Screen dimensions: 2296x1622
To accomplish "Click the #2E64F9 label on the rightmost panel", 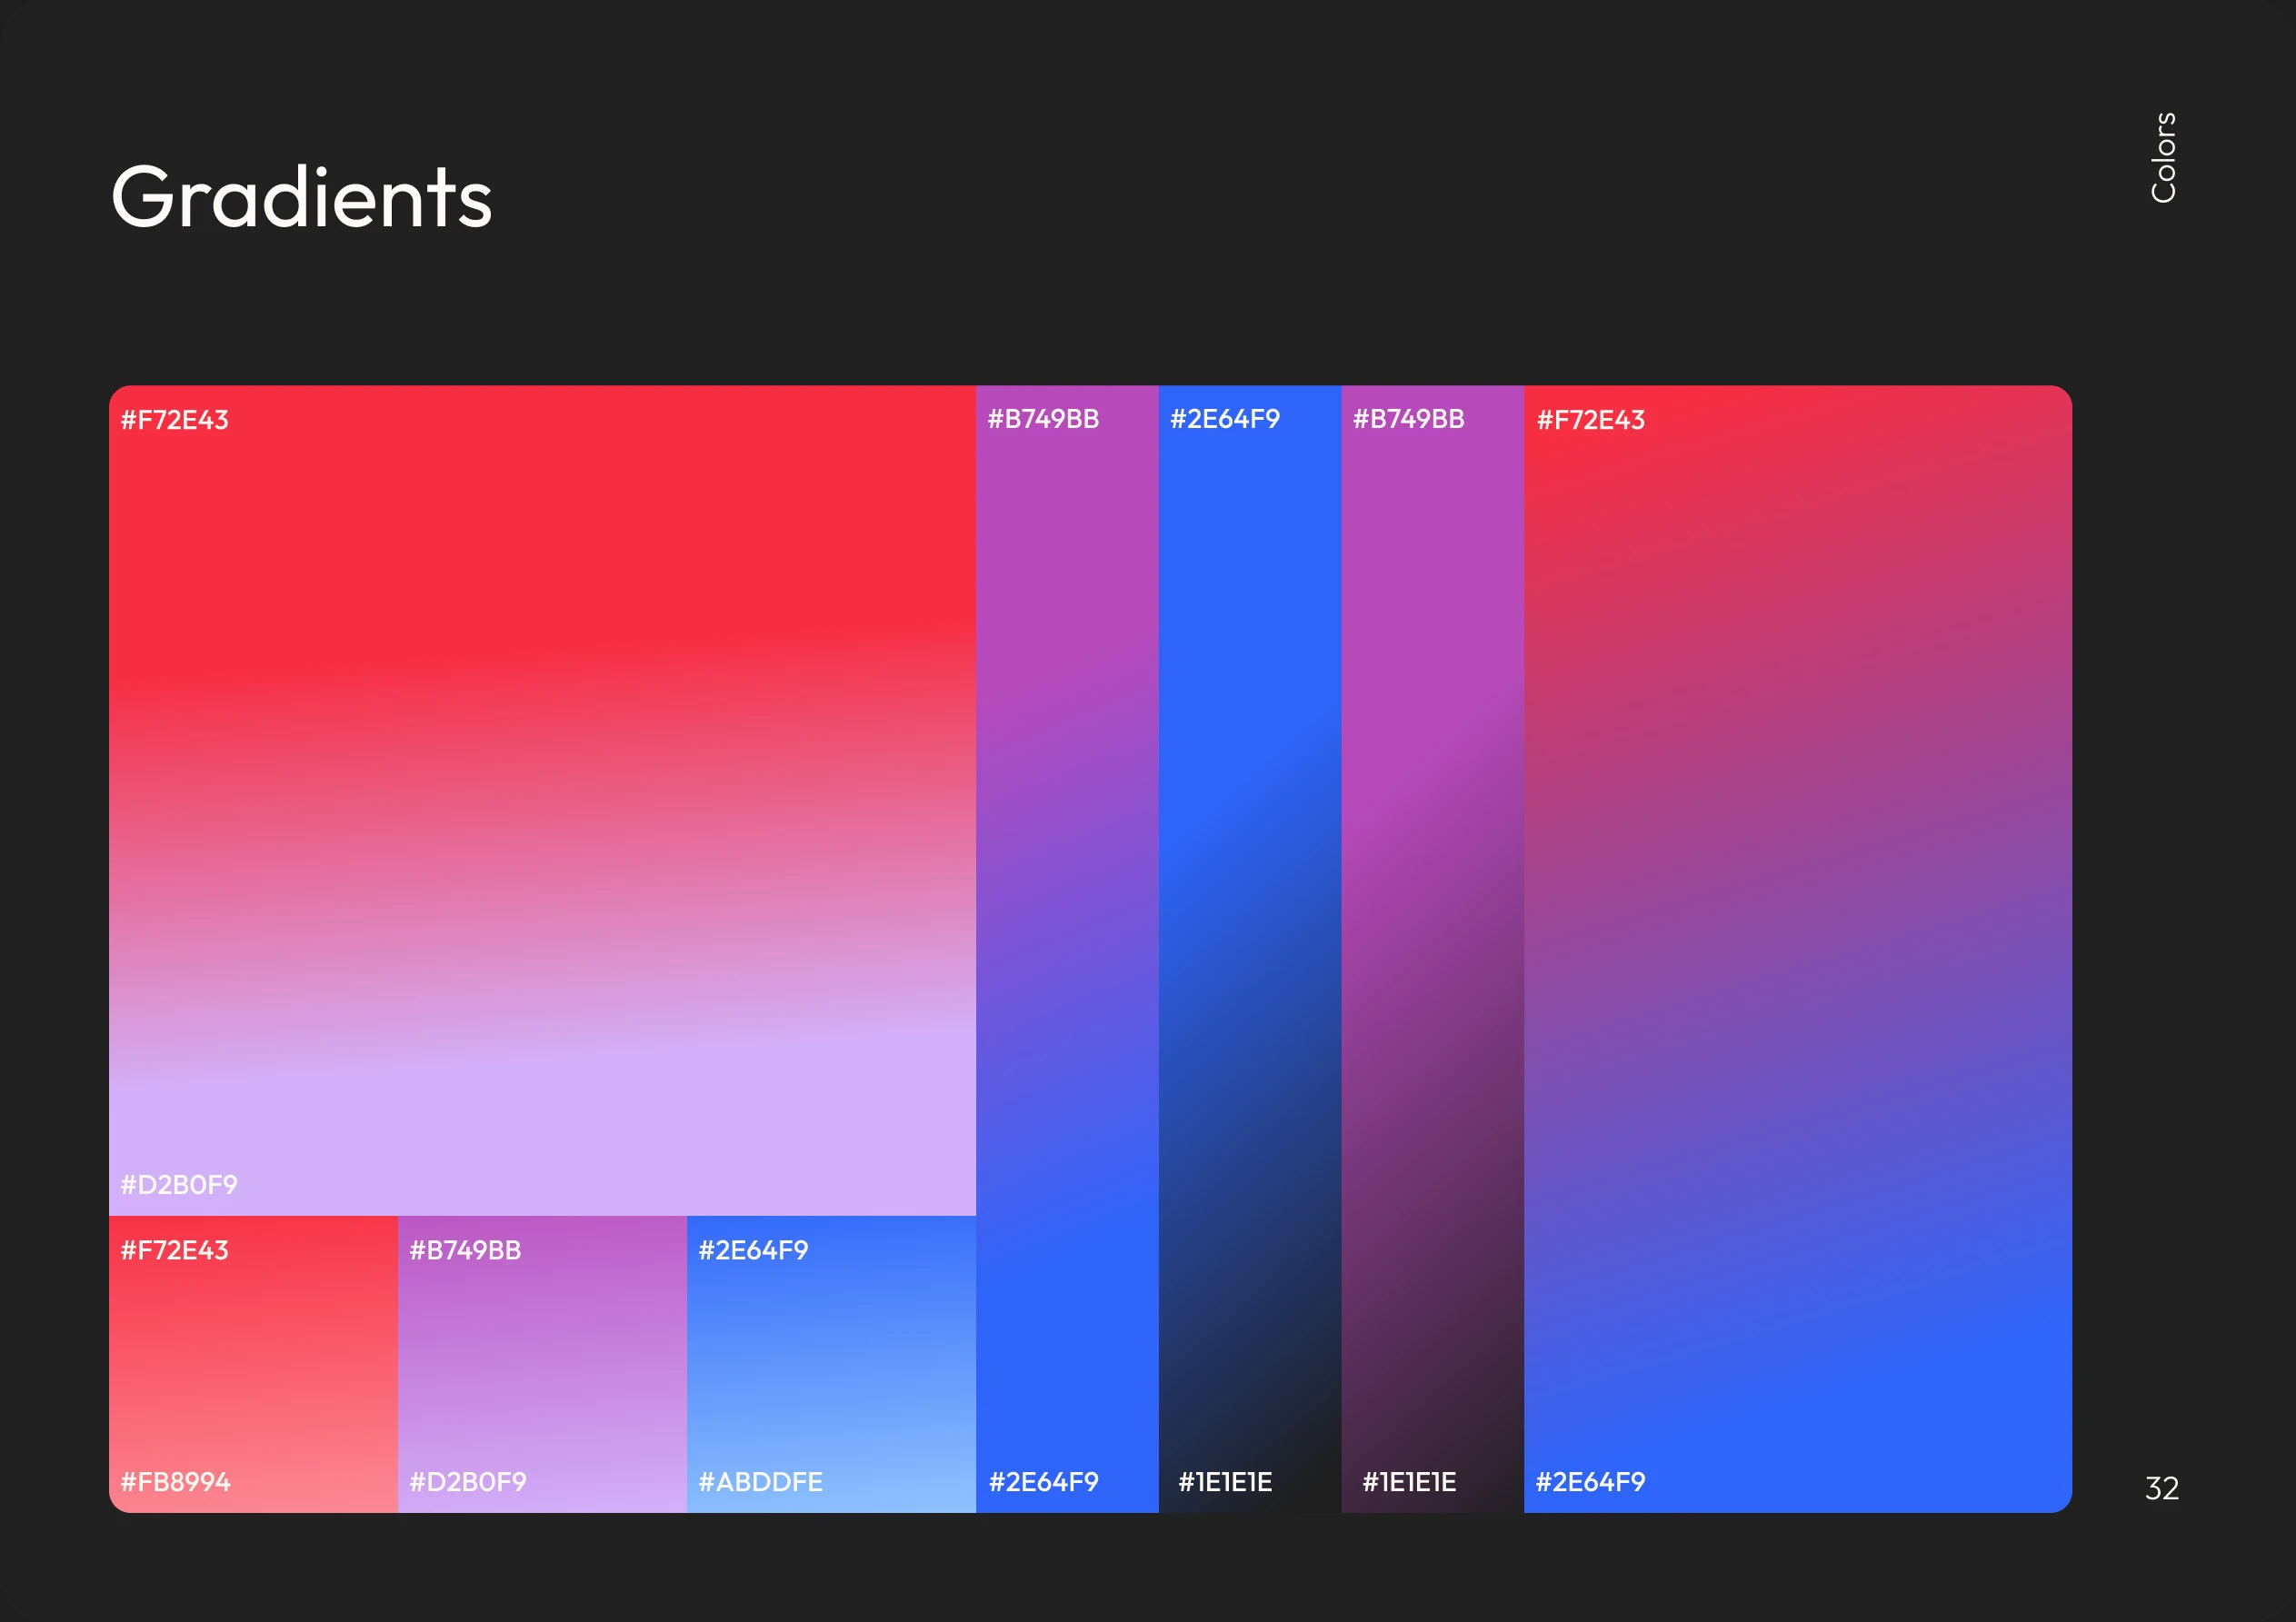I will [1592, 1483].
